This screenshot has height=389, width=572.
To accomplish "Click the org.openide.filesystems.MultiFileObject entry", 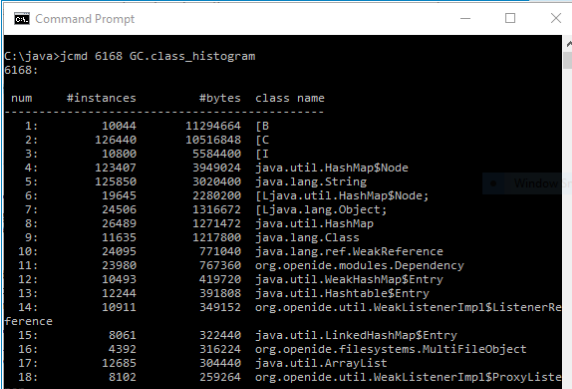I will tap(391, 350).
